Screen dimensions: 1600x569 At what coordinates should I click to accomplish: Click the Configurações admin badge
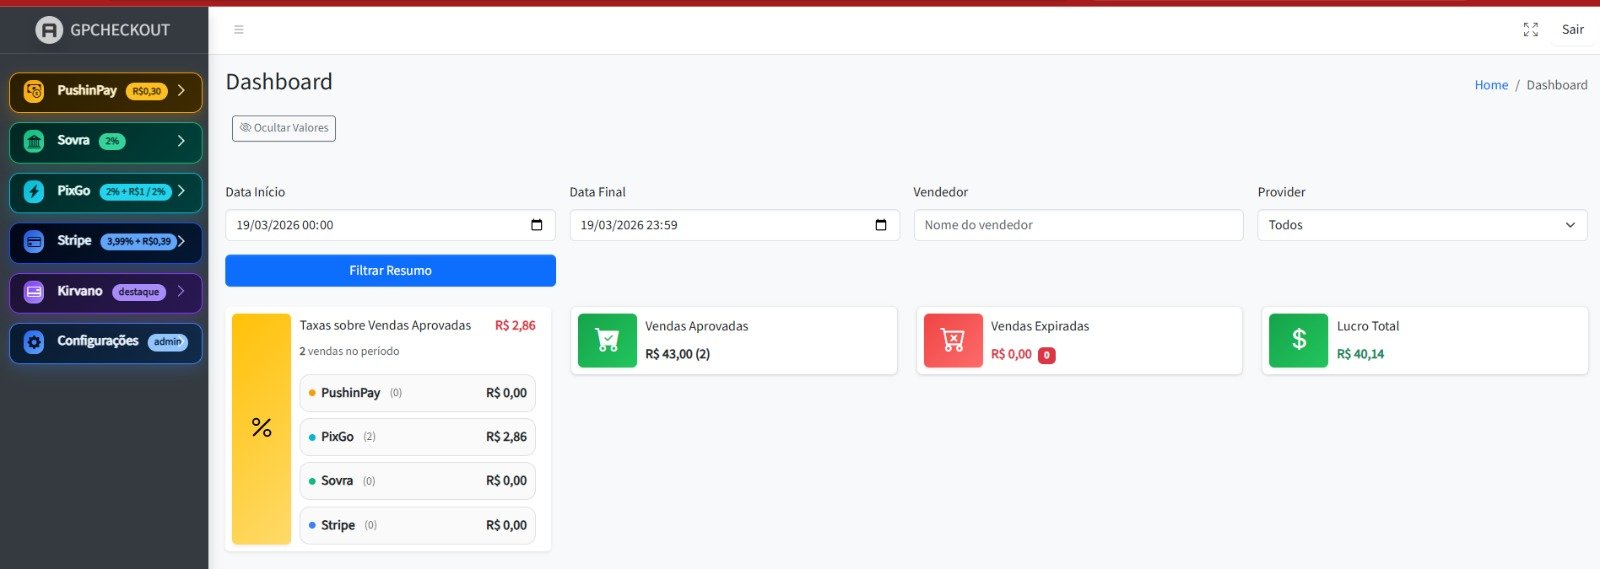168,342
